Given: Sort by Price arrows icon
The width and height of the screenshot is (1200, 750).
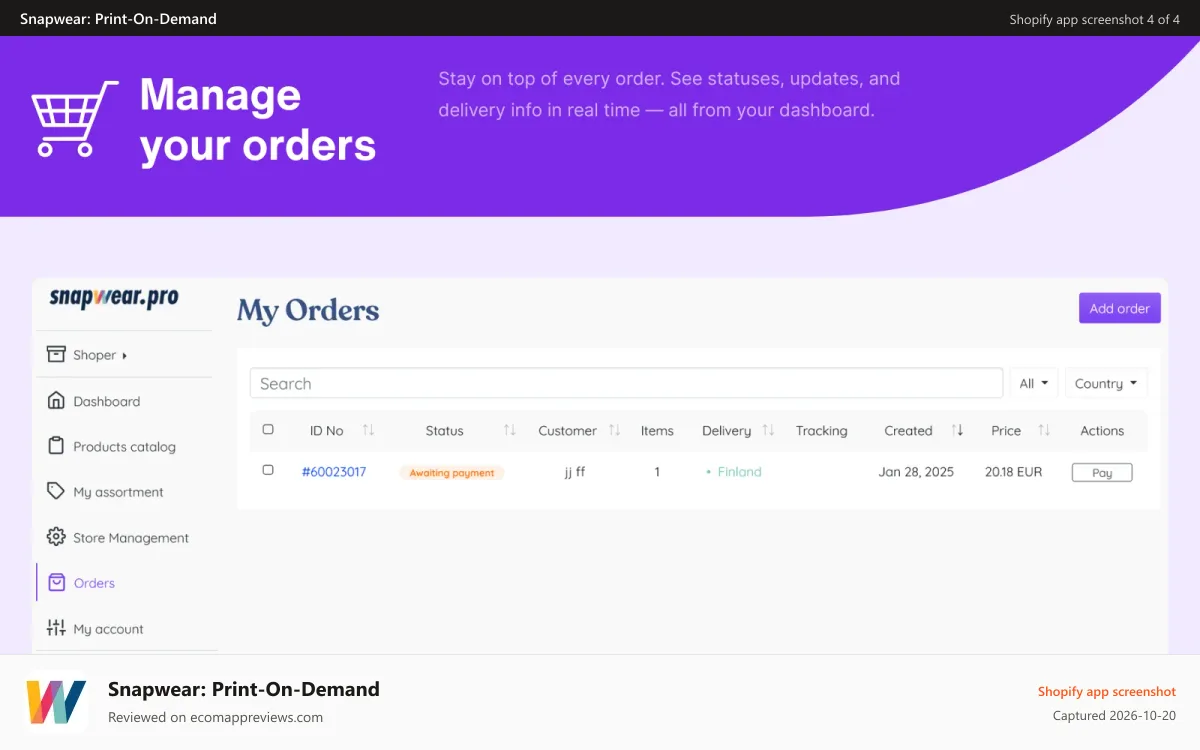Looking at the screenshot, I should 1044,430.
